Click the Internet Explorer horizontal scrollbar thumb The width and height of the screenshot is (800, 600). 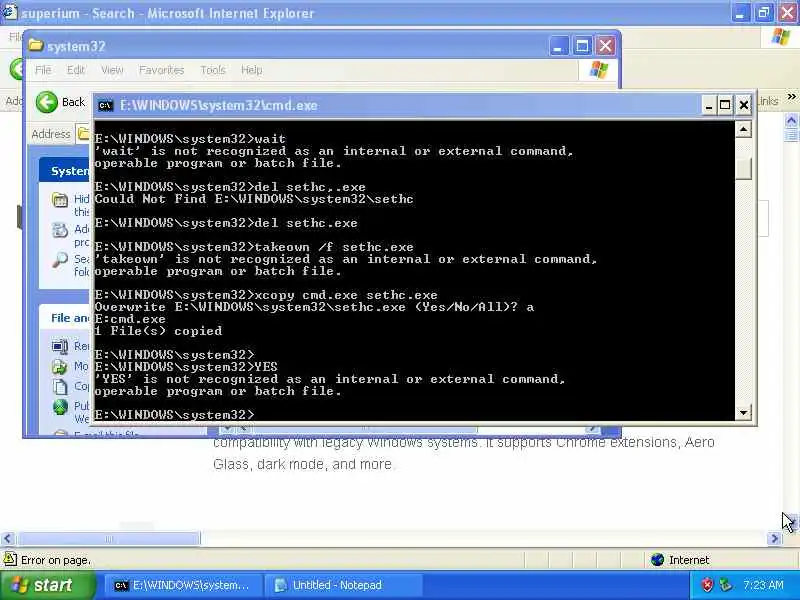point(109,538)
